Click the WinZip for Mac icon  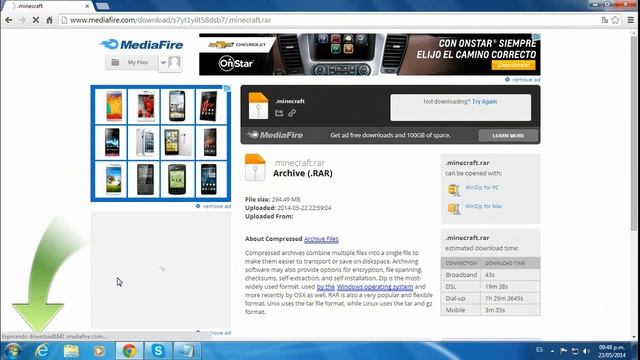click(453, 208)
